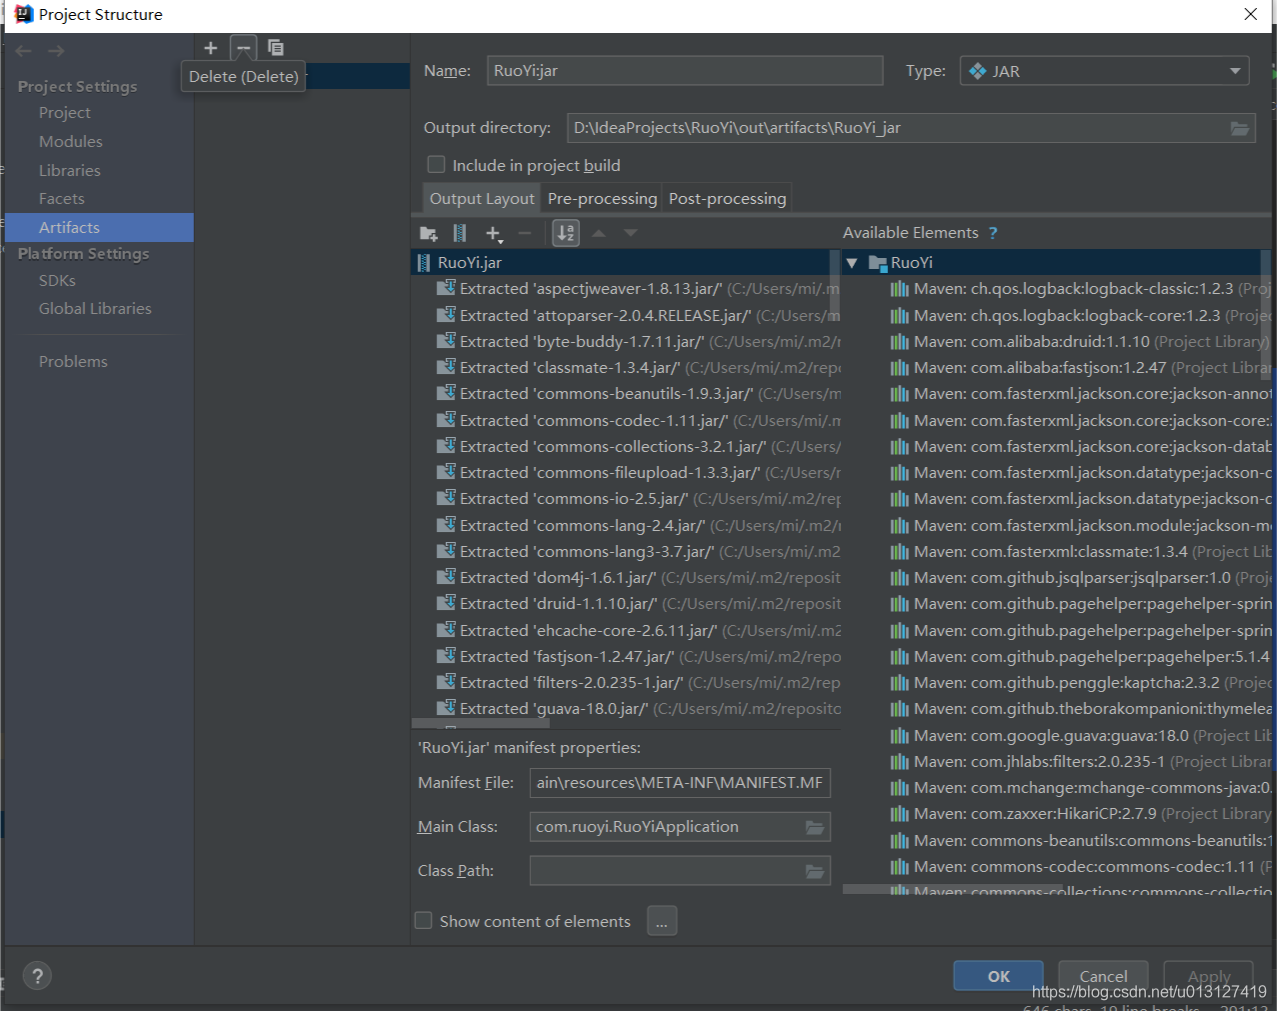Browse for Output directory folder icon

click(x=1240, y=128)
